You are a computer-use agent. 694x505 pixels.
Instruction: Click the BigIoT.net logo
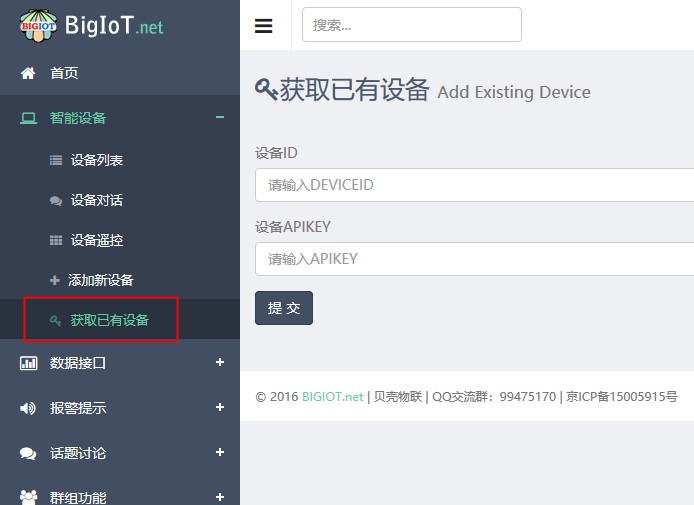tap(92, 26)
